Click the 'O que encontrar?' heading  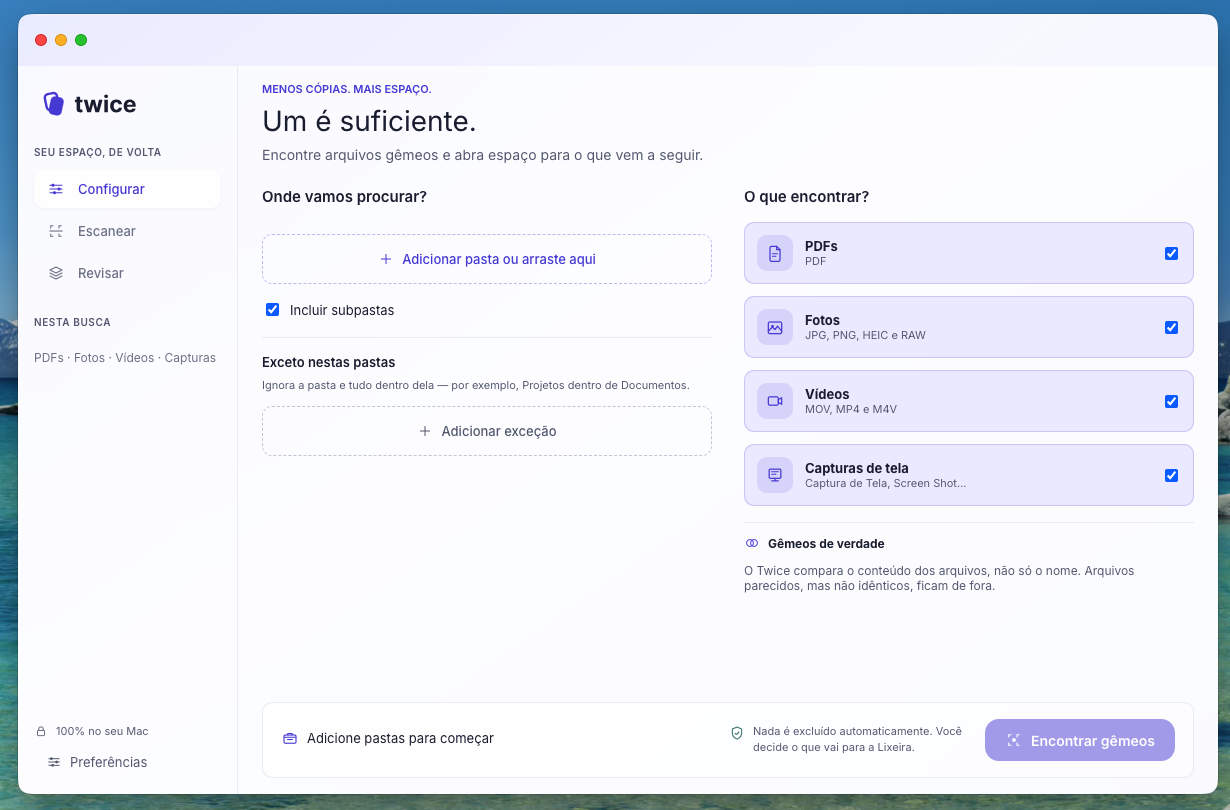[x=806, y=197]
